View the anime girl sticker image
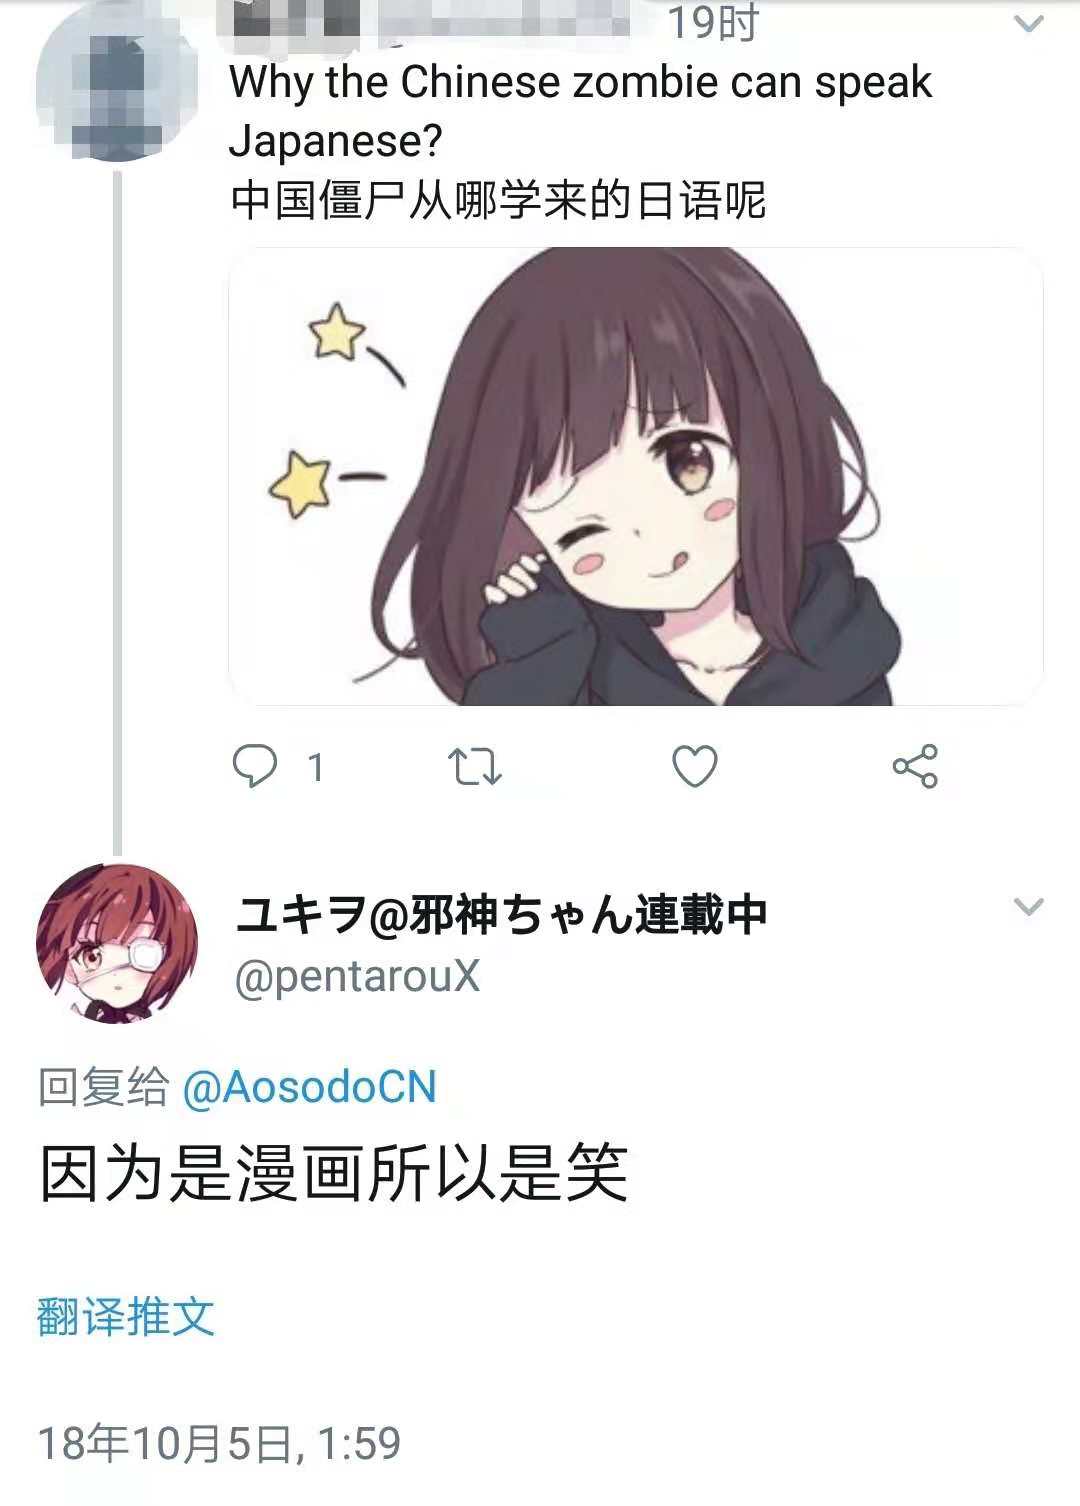The width and height of the screenshot is (1080, 1506). coord(636,476)
